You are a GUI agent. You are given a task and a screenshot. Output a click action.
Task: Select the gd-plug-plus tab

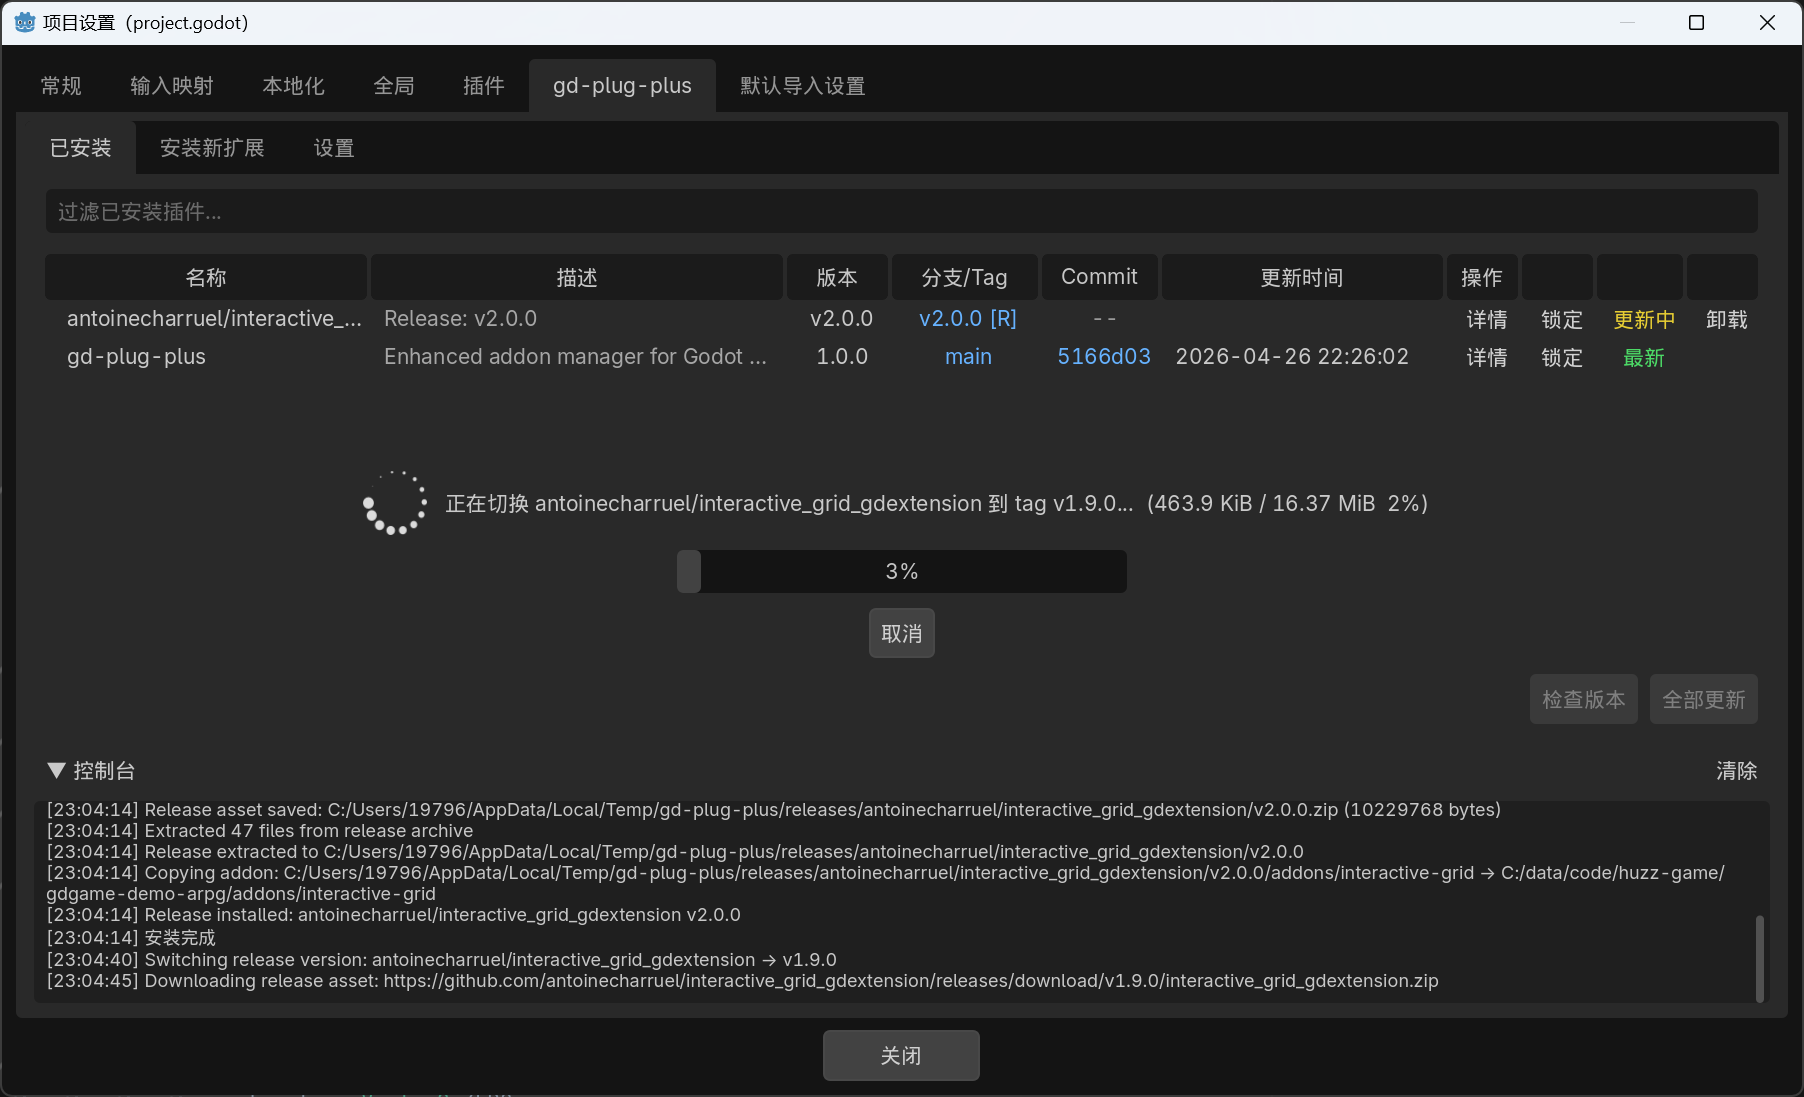[622, 86]
